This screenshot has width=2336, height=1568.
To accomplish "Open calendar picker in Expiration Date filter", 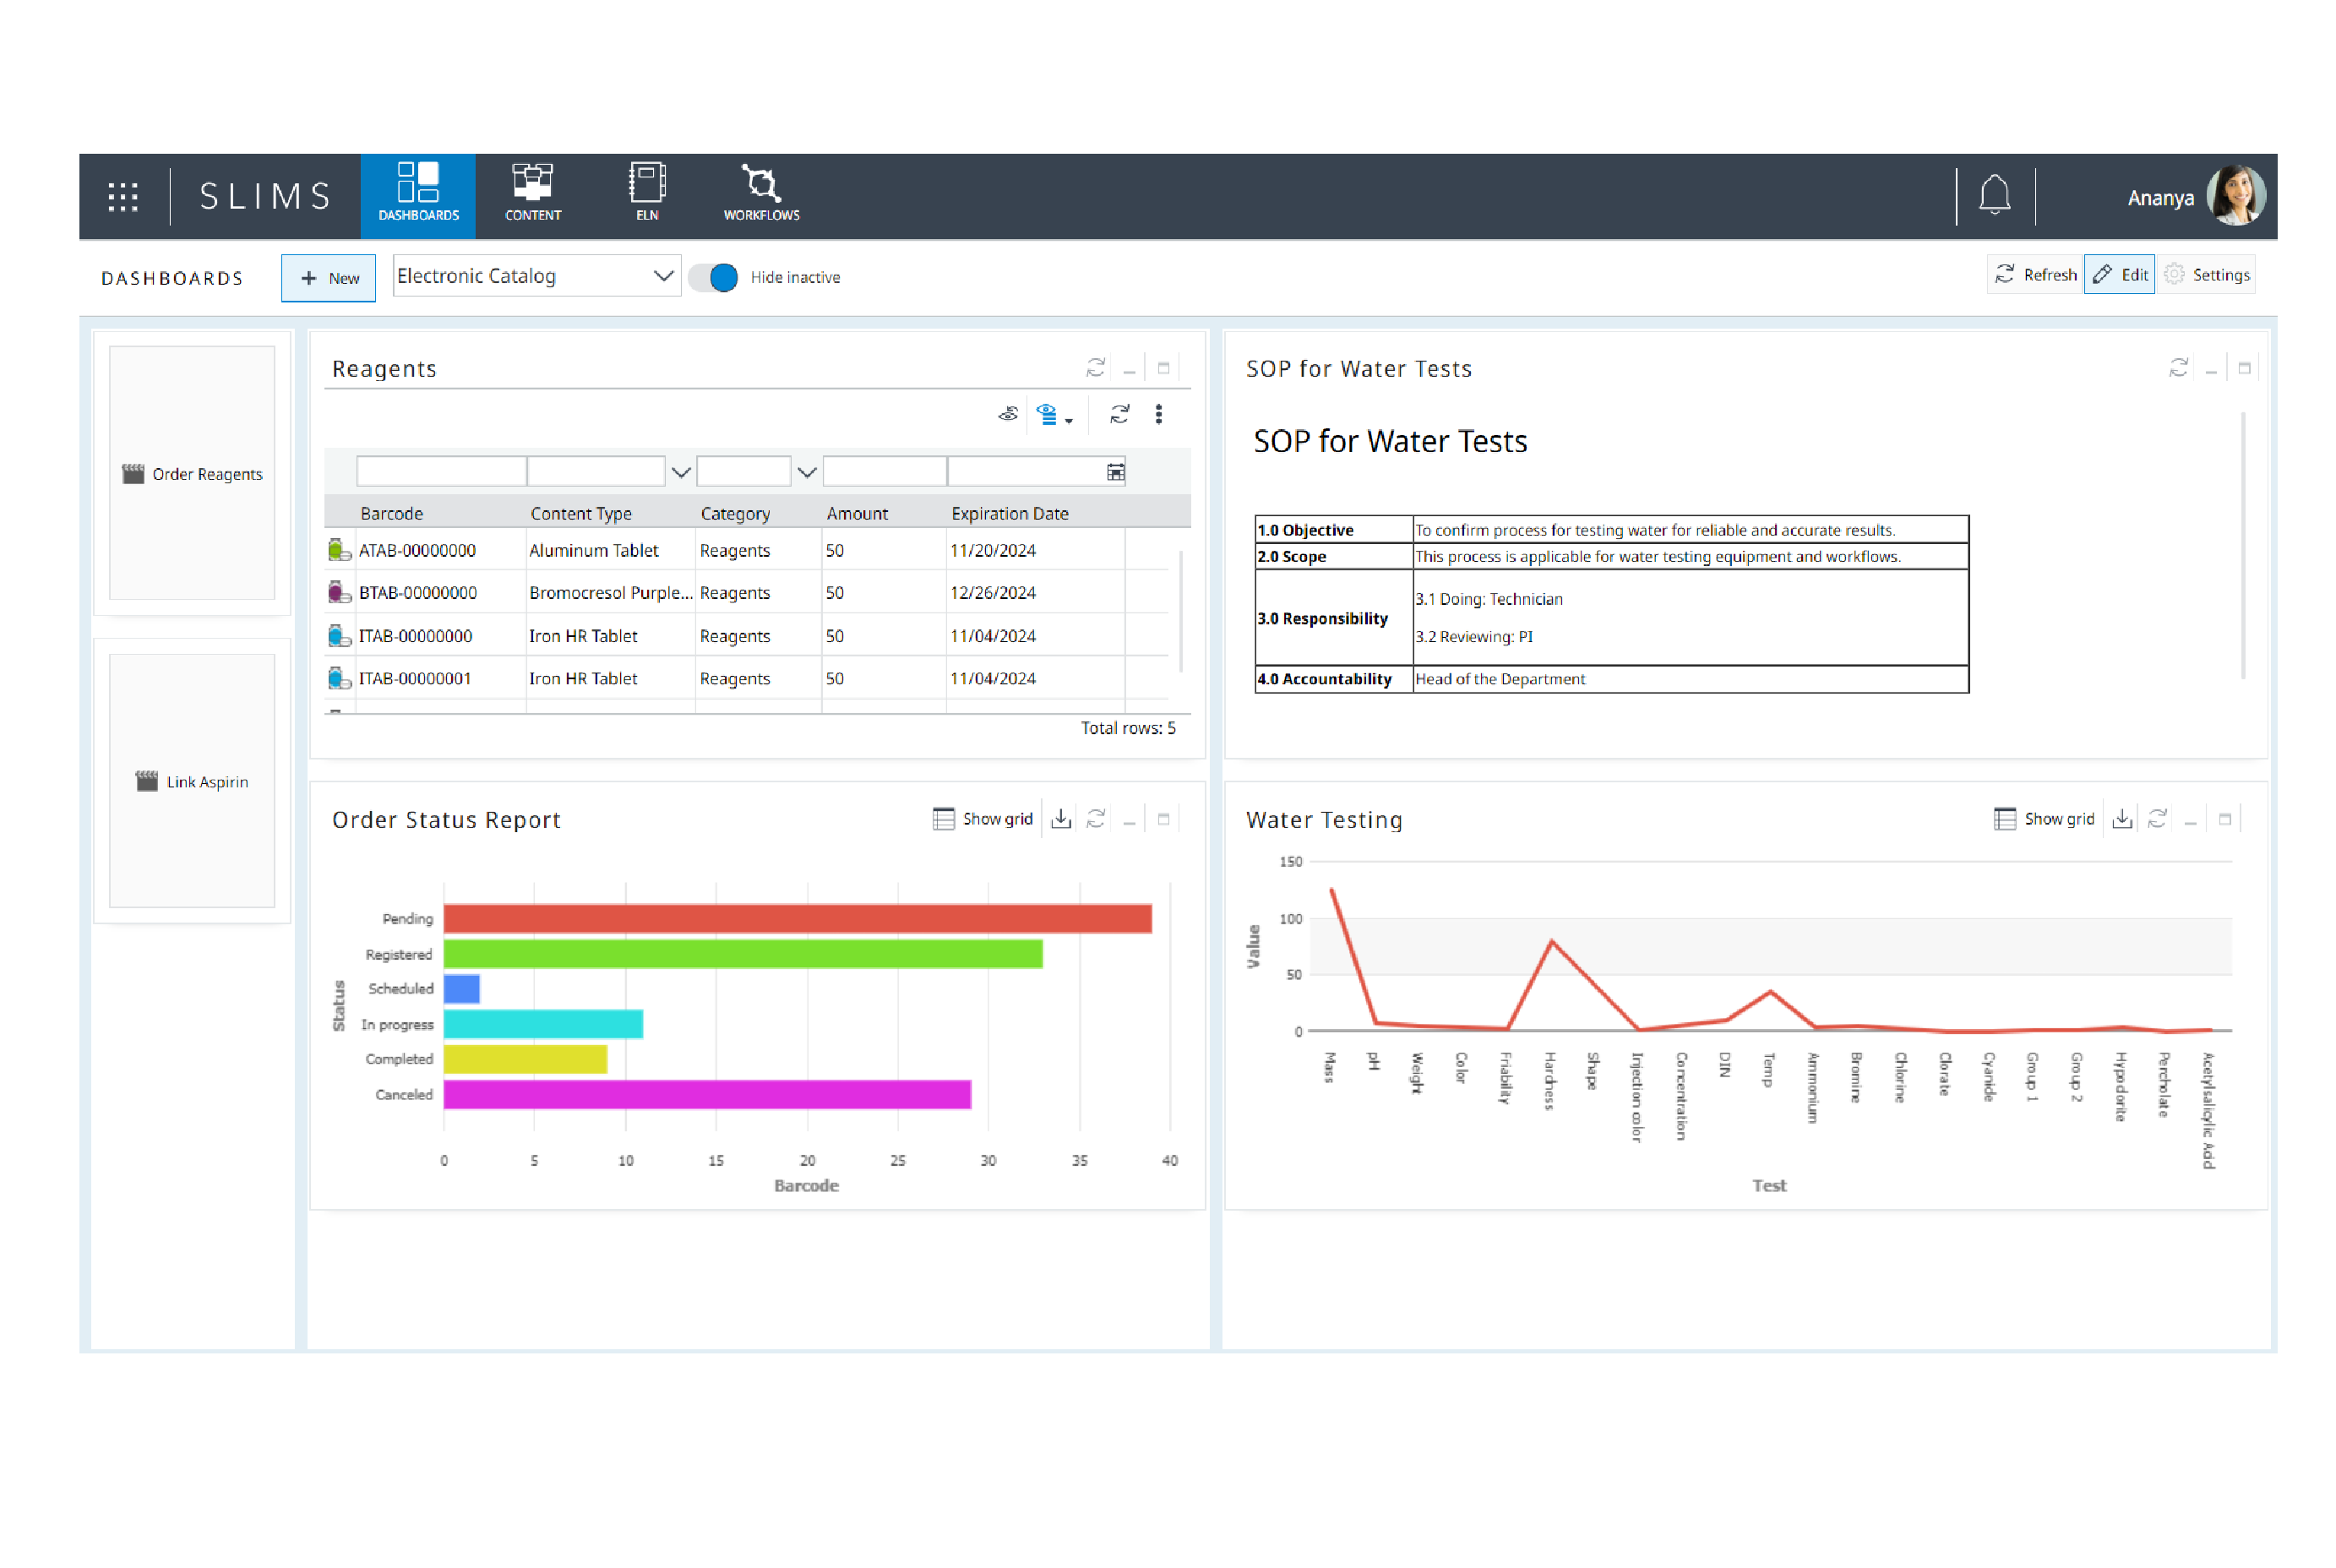I will click(x=1115, y=472).
